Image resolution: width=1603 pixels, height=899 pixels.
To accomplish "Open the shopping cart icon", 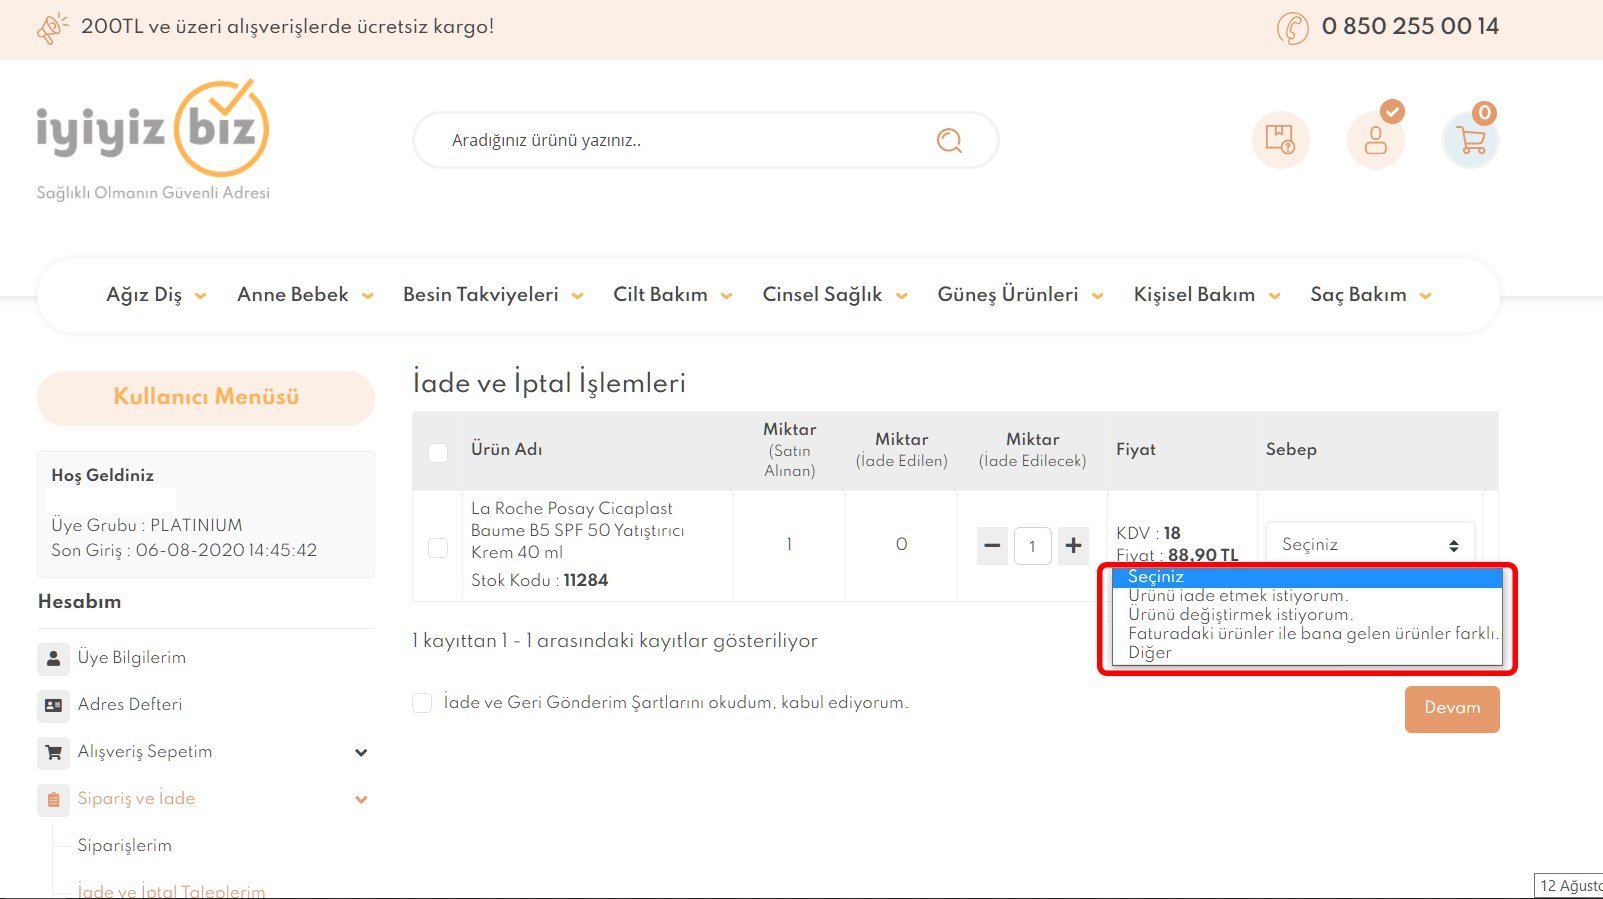I will tap(1471, 140).
